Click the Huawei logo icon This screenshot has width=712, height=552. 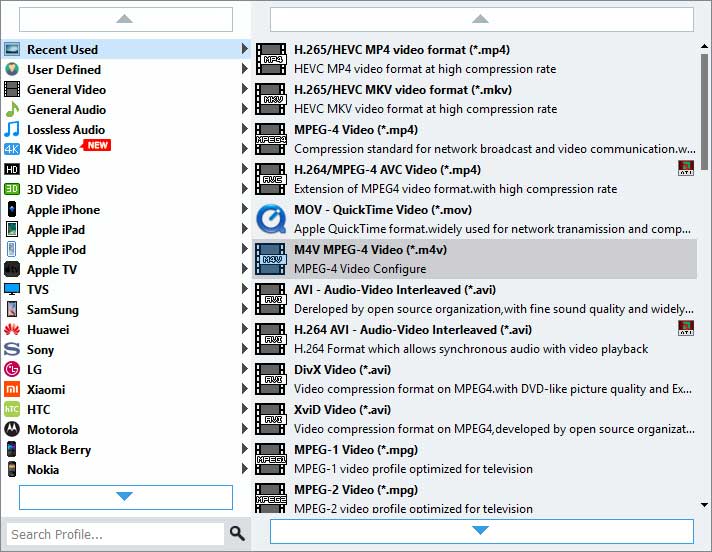click(12, 330)
